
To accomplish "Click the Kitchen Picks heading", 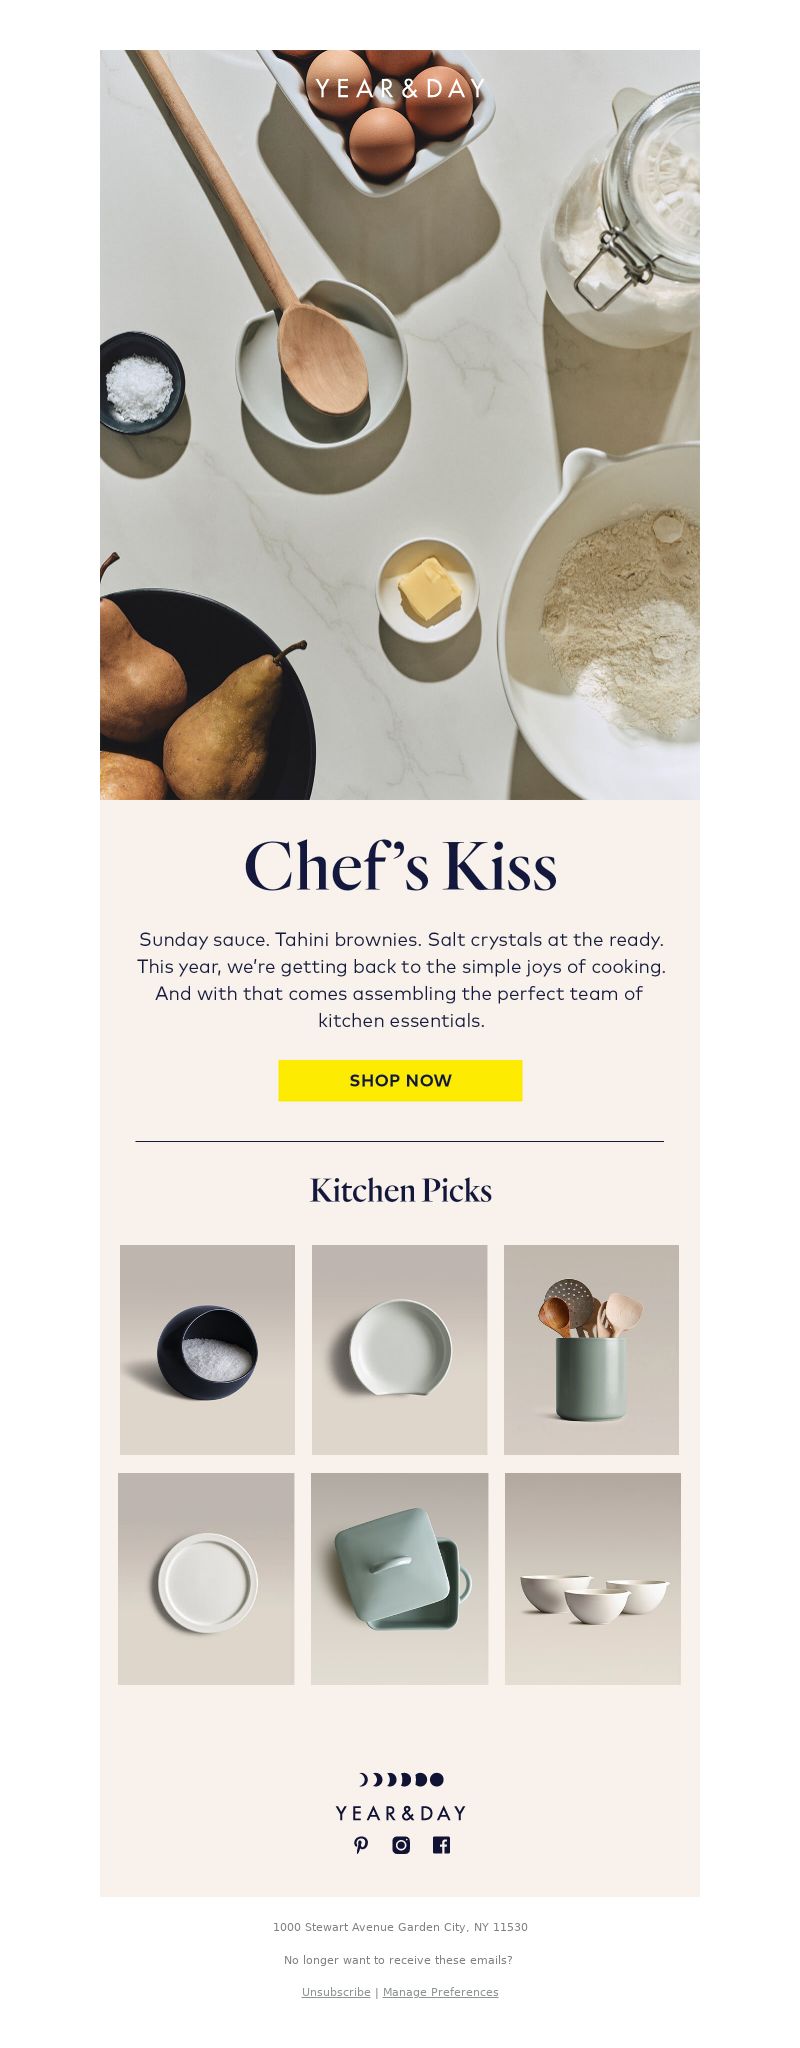I will (400, 1190).
